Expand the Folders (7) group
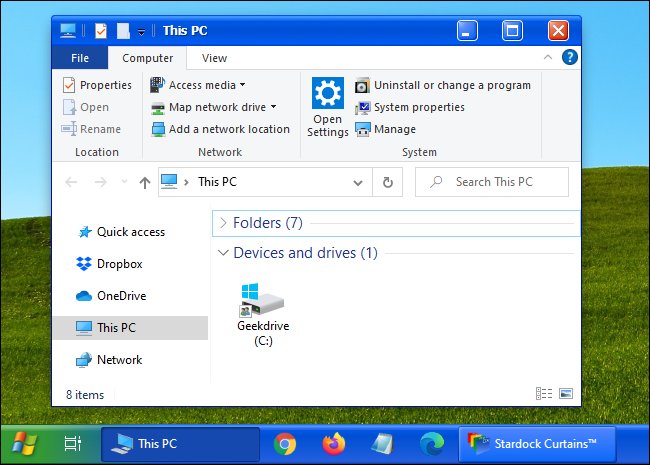 coord(223,223)
